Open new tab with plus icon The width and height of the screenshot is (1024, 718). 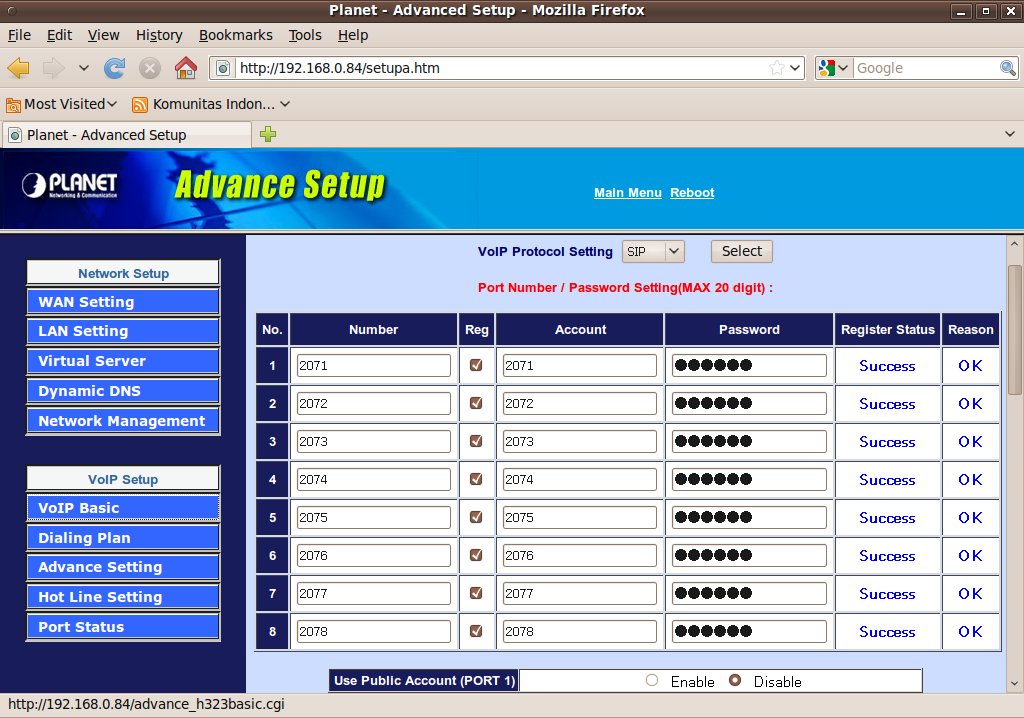(x=268, y=134)
